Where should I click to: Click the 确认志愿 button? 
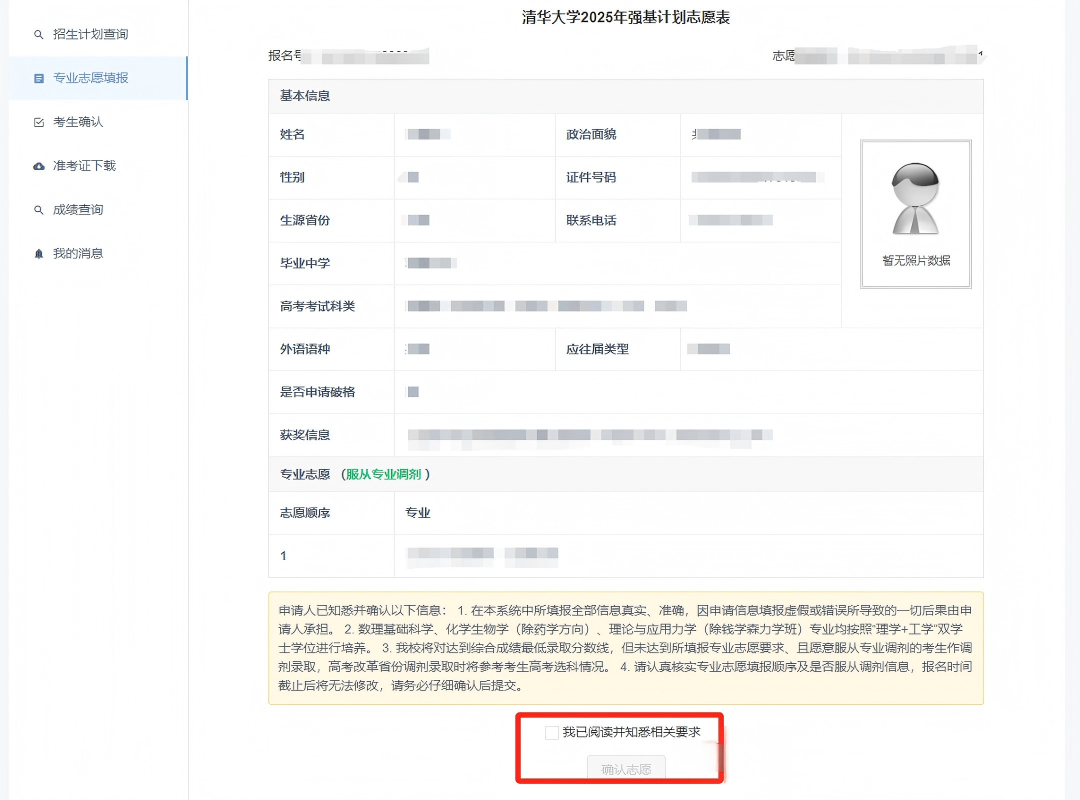[625, 768]
